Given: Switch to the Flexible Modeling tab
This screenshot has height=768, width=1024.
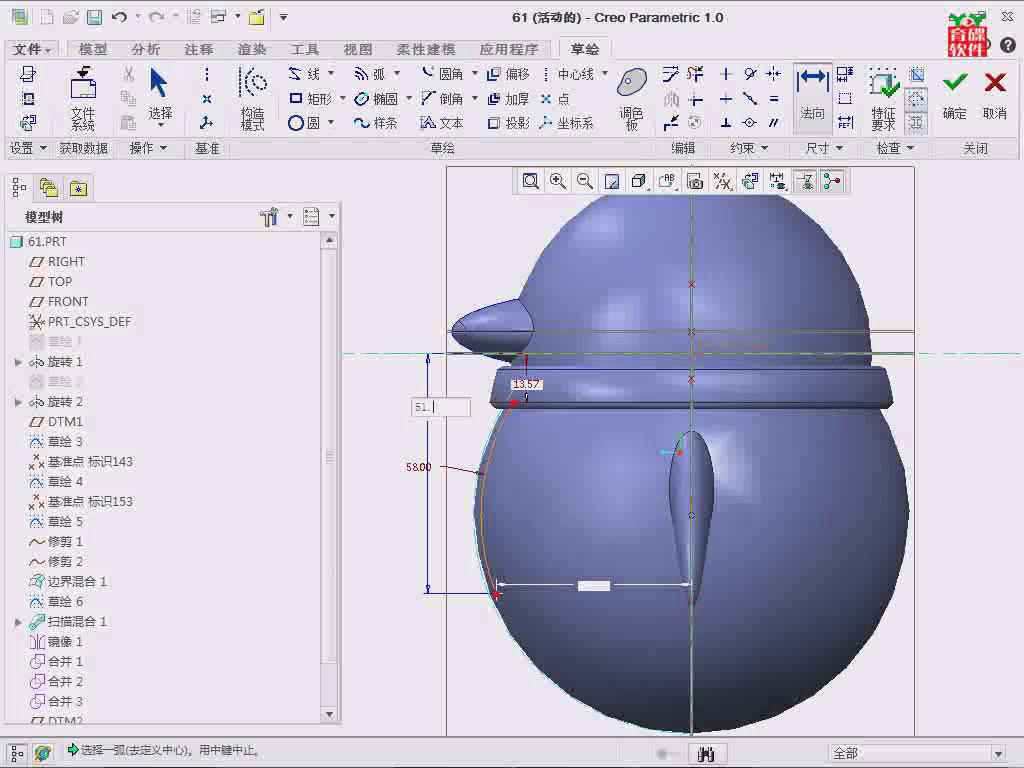Looking at the screenshot, I should coord(426,49).
